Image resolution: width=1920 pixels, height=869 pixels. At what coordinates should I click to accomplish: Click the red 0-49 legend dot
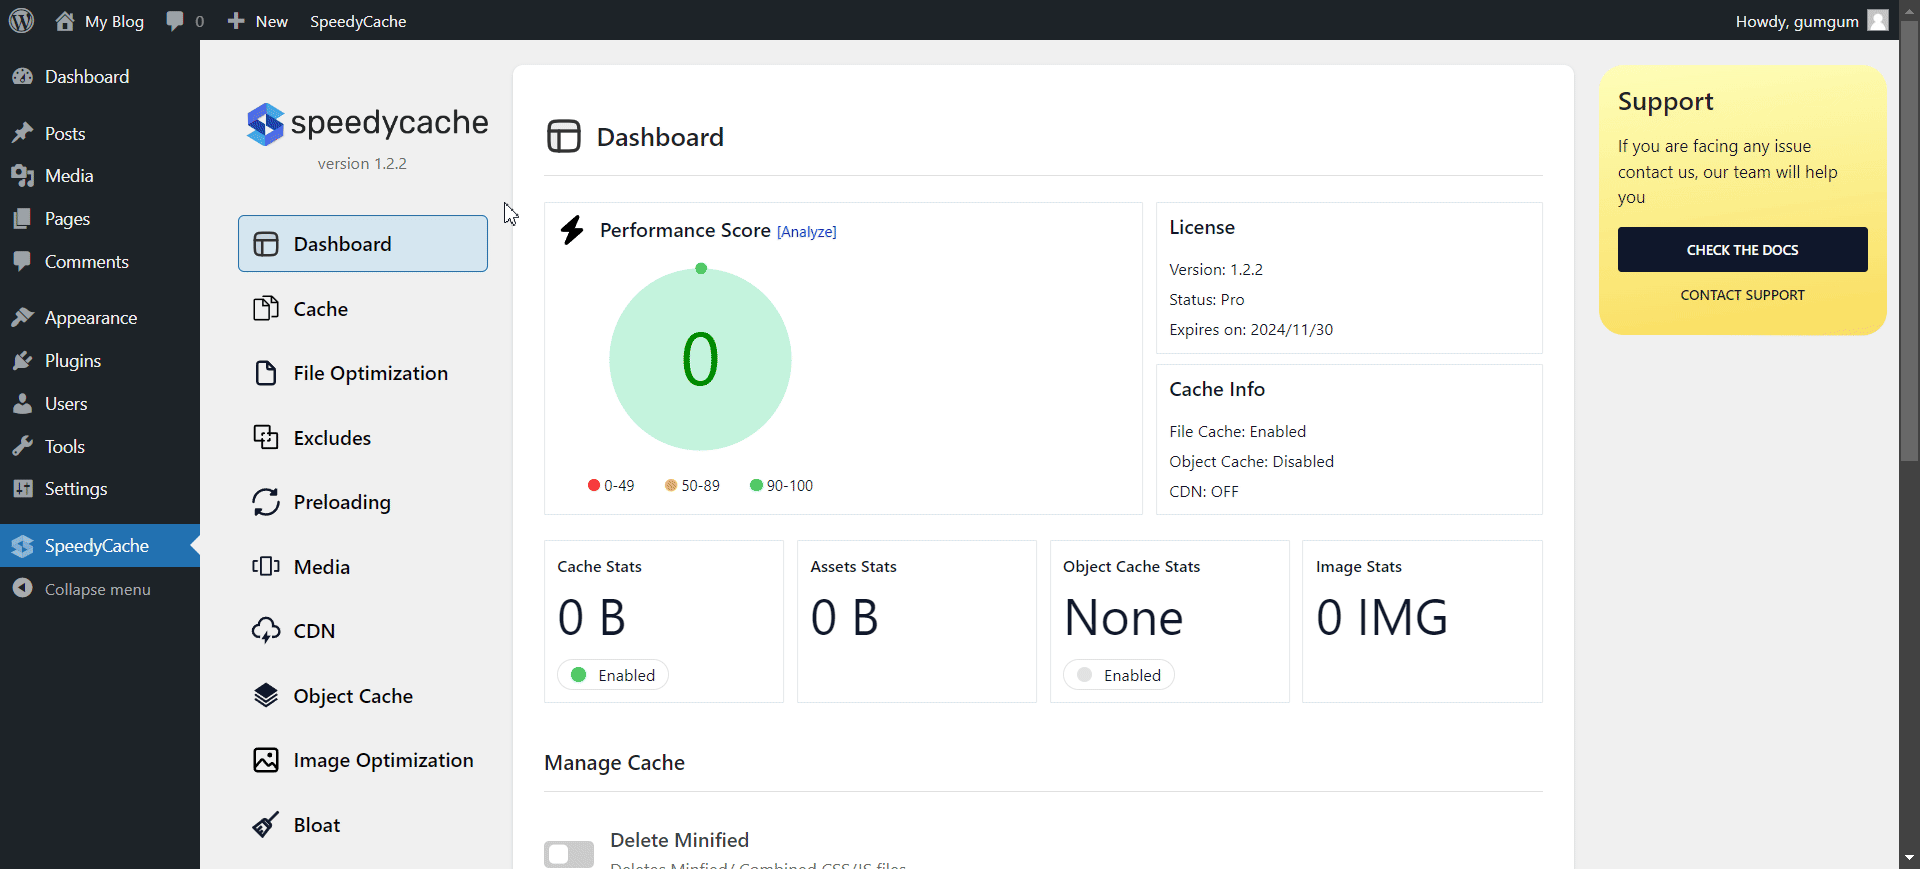pos(594,485)
